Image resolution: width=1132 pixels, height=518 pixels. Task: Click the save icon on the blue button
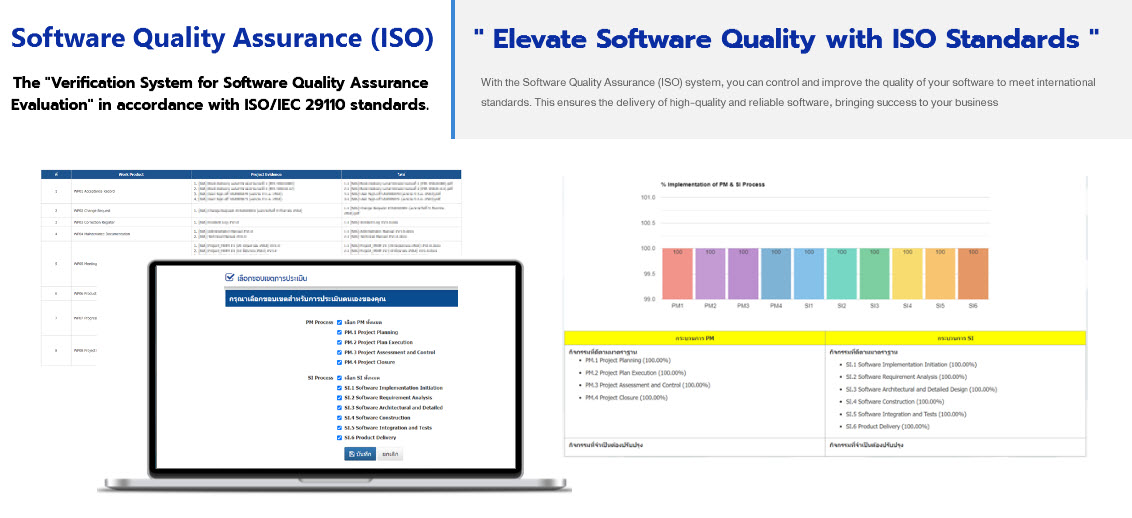tap(352, 455)
